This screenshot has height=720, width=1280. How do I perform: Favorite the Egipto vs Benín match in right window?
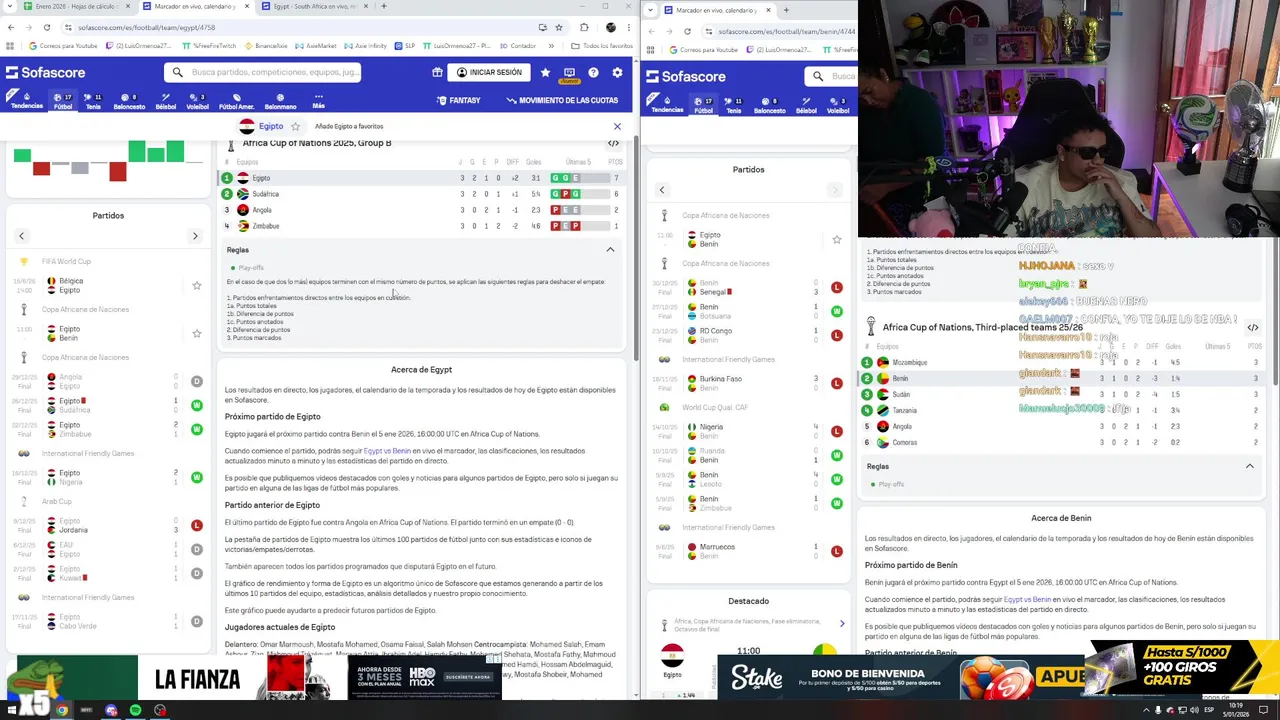837,239
